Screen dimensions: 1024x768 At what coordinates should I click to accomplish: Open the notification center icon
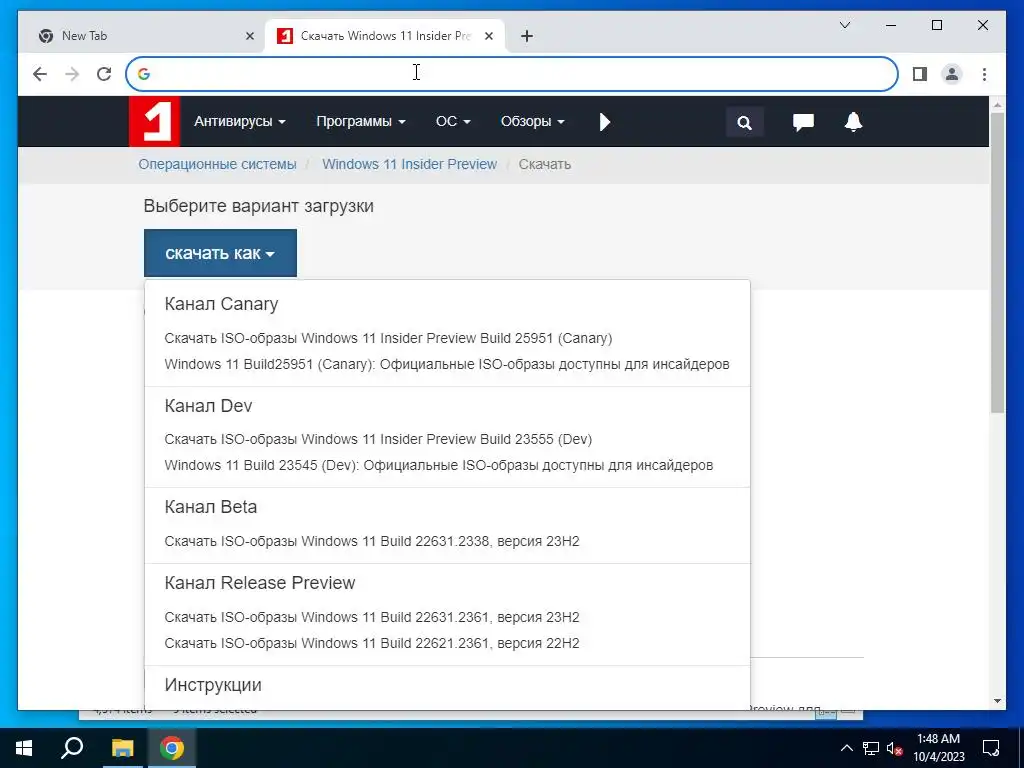click(x=991, y=748)
